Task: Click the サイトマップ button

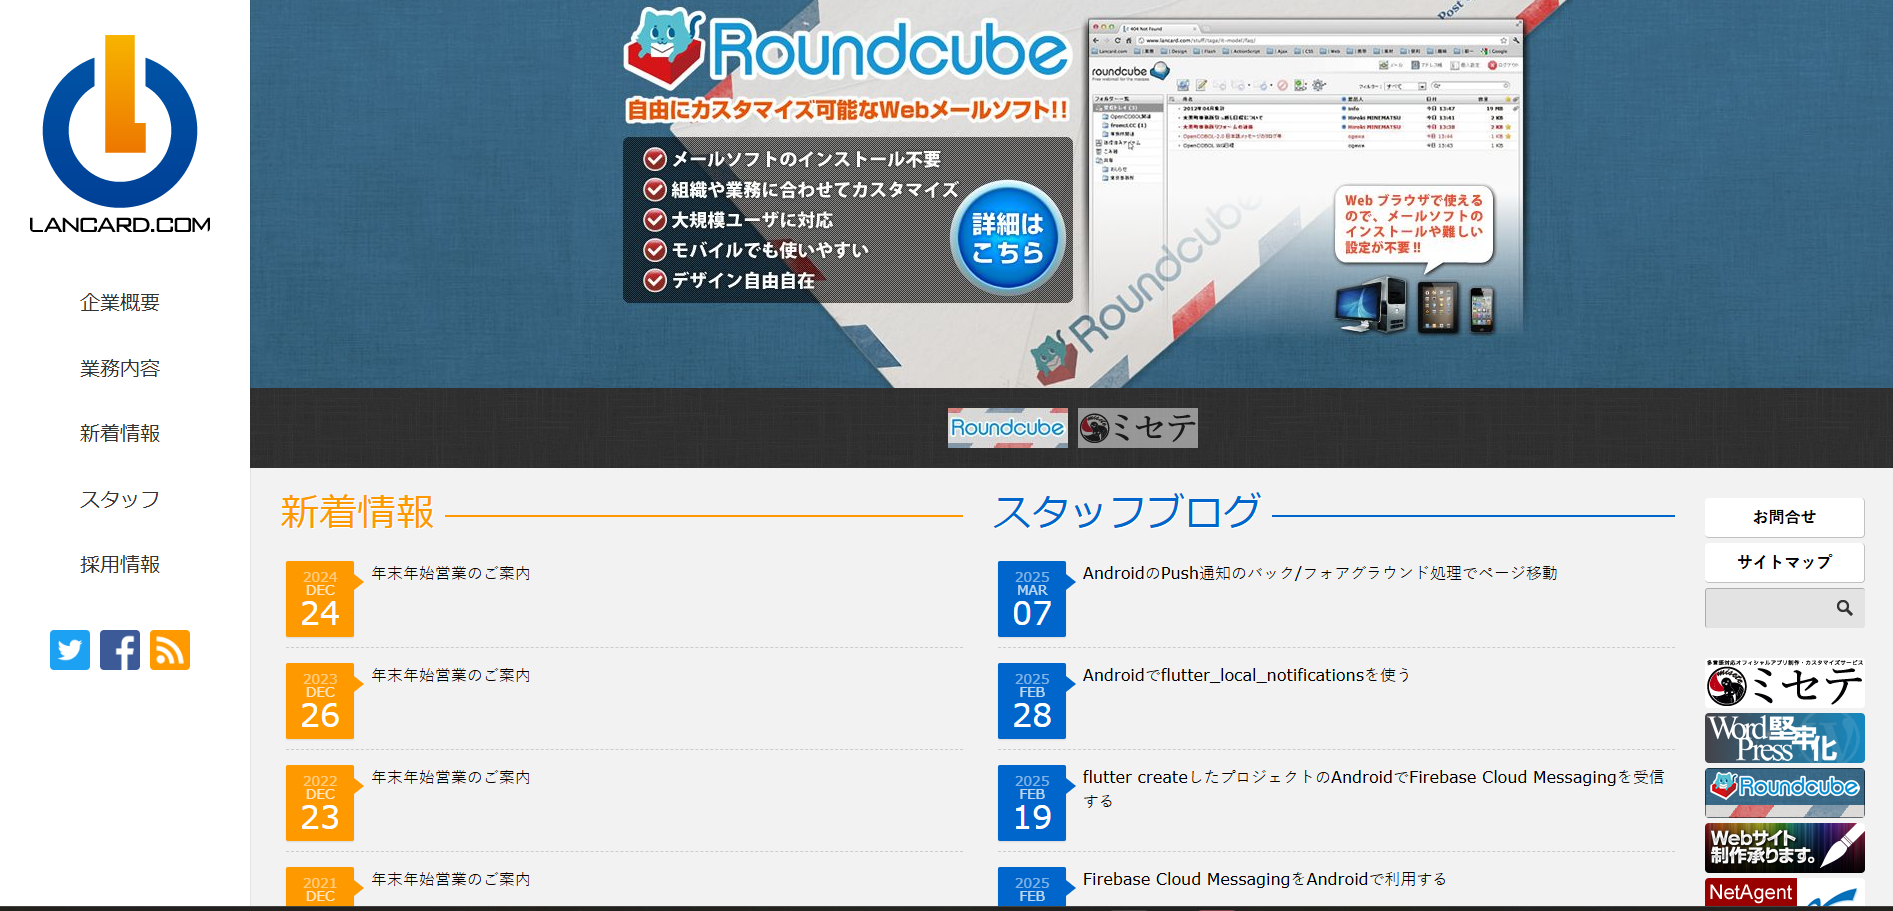Action: coord(1784,562)
